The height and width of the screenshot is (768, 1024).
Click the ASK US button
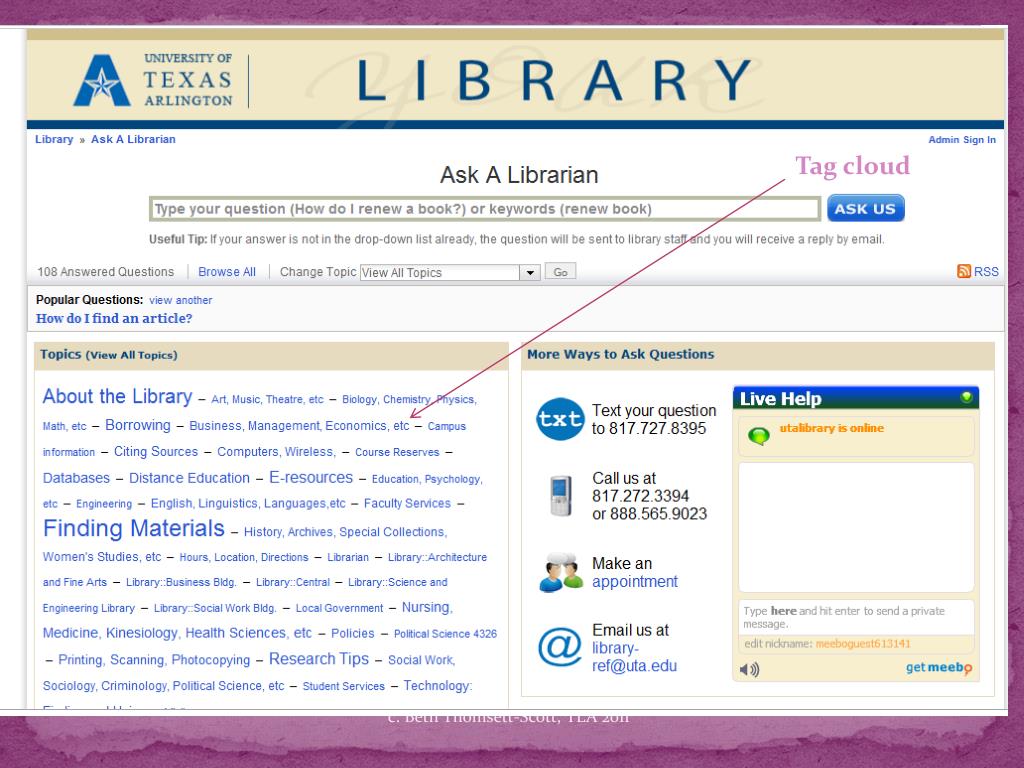point(865,208)
